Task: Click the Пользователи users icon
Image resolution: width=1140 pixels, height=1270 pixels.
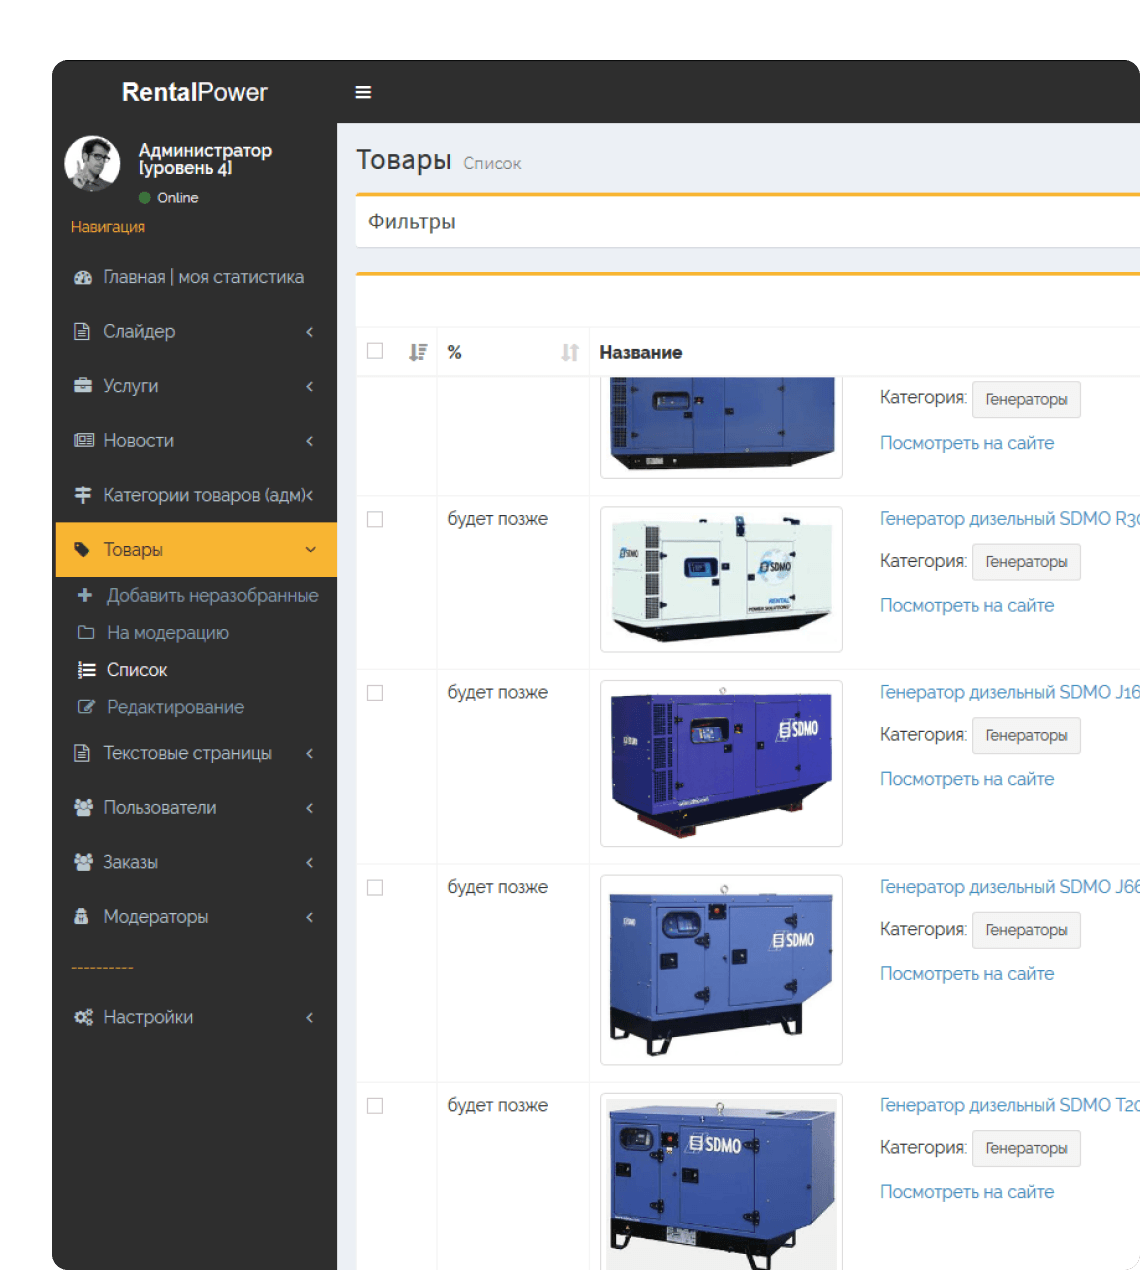Action: coord(84,808)
